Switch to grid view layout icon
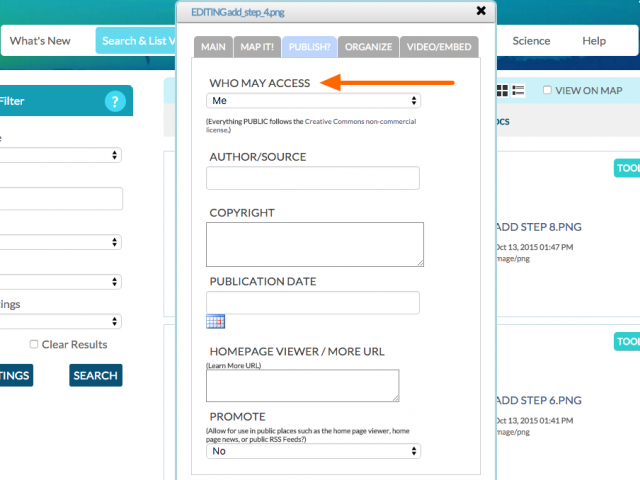The height and width of the screenshot is (480, 640). pos(501,91)
